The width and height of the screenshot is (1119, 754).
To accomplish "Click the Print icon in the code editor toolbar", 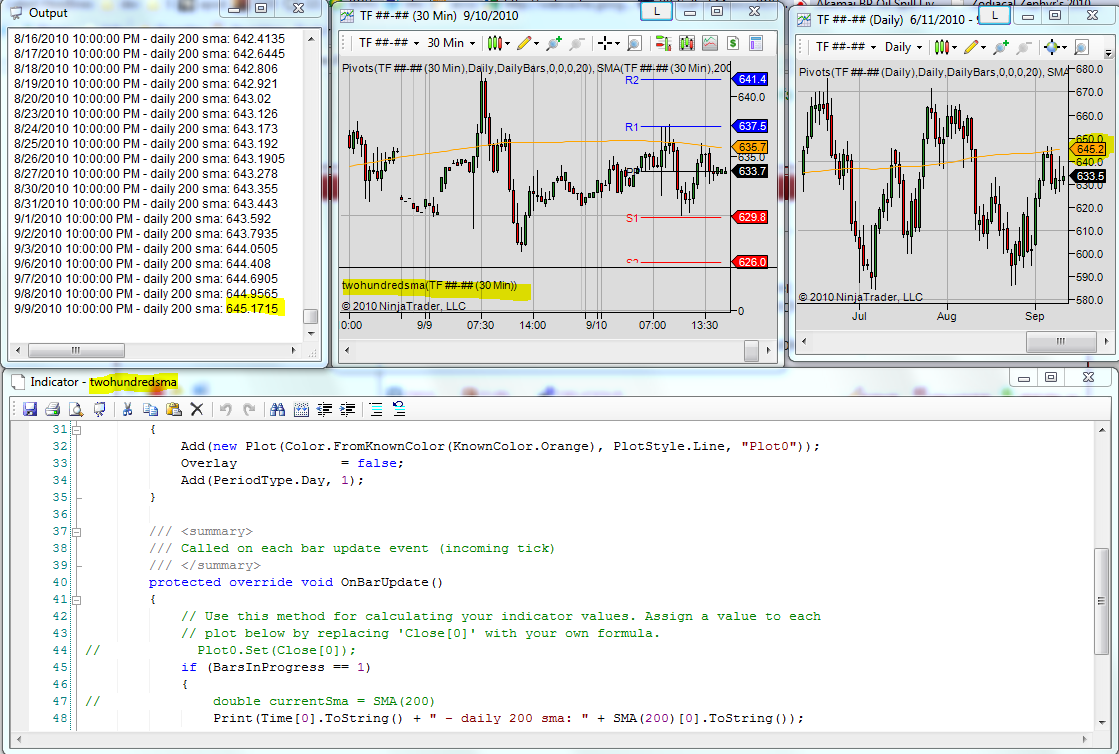I will tap(52, 409).
